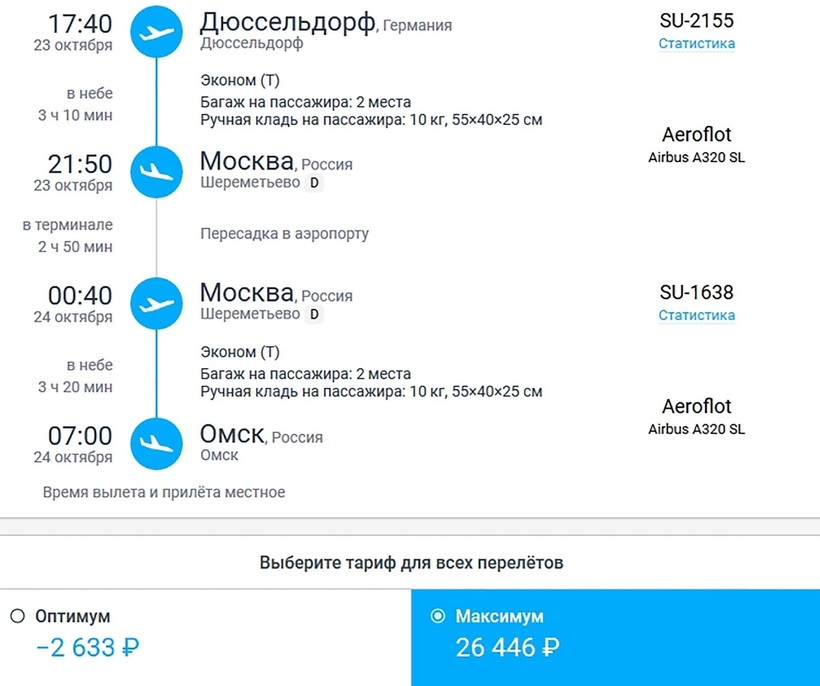This screenshot has width=820, height=686.
Task: Click the first Aeroflot airline name
Action: 696,135
